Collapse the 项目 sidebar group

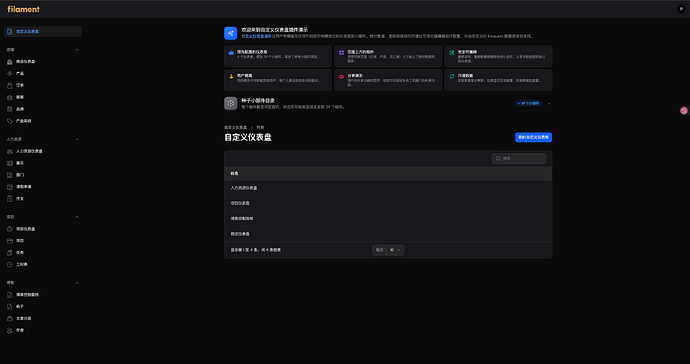pos(77,217)
